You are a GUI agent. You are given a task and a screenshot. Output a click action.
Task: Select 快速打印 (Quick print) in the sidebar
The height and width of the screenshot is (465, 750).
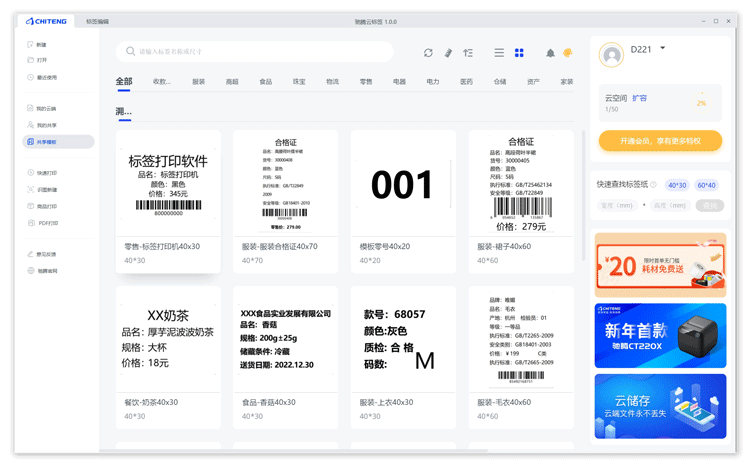[47, 173]
